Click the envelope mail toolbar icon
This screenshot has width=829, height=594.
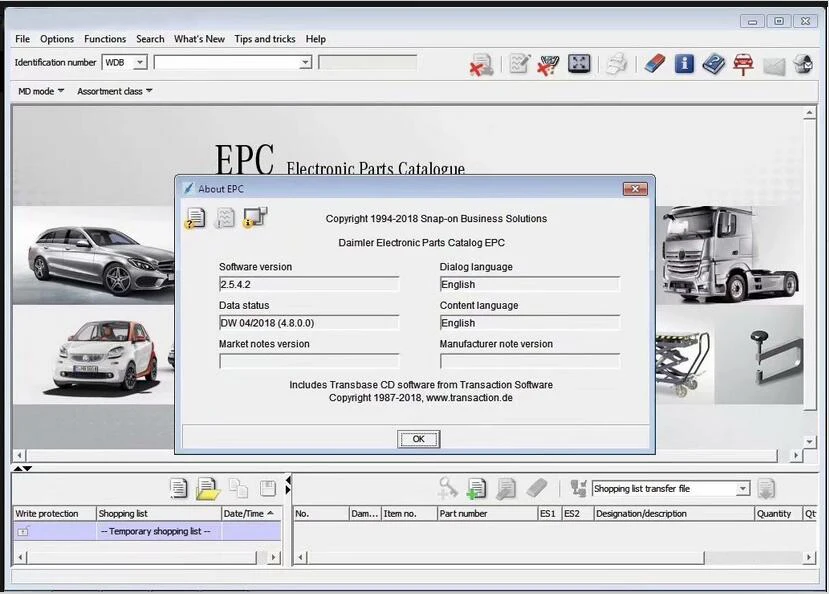(x=774, y=66)
